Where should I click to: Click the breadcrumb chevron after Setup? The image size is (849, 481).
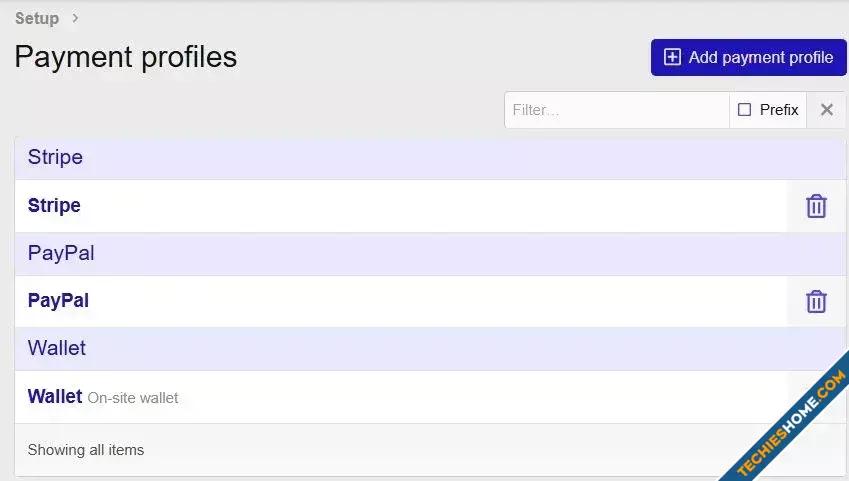pos(75,18)
